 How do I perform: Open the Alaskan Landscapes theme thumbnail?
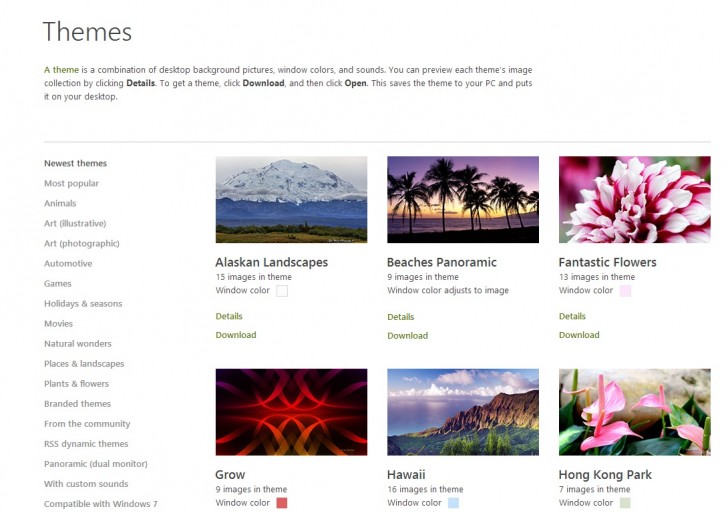[x=291, y=199]
